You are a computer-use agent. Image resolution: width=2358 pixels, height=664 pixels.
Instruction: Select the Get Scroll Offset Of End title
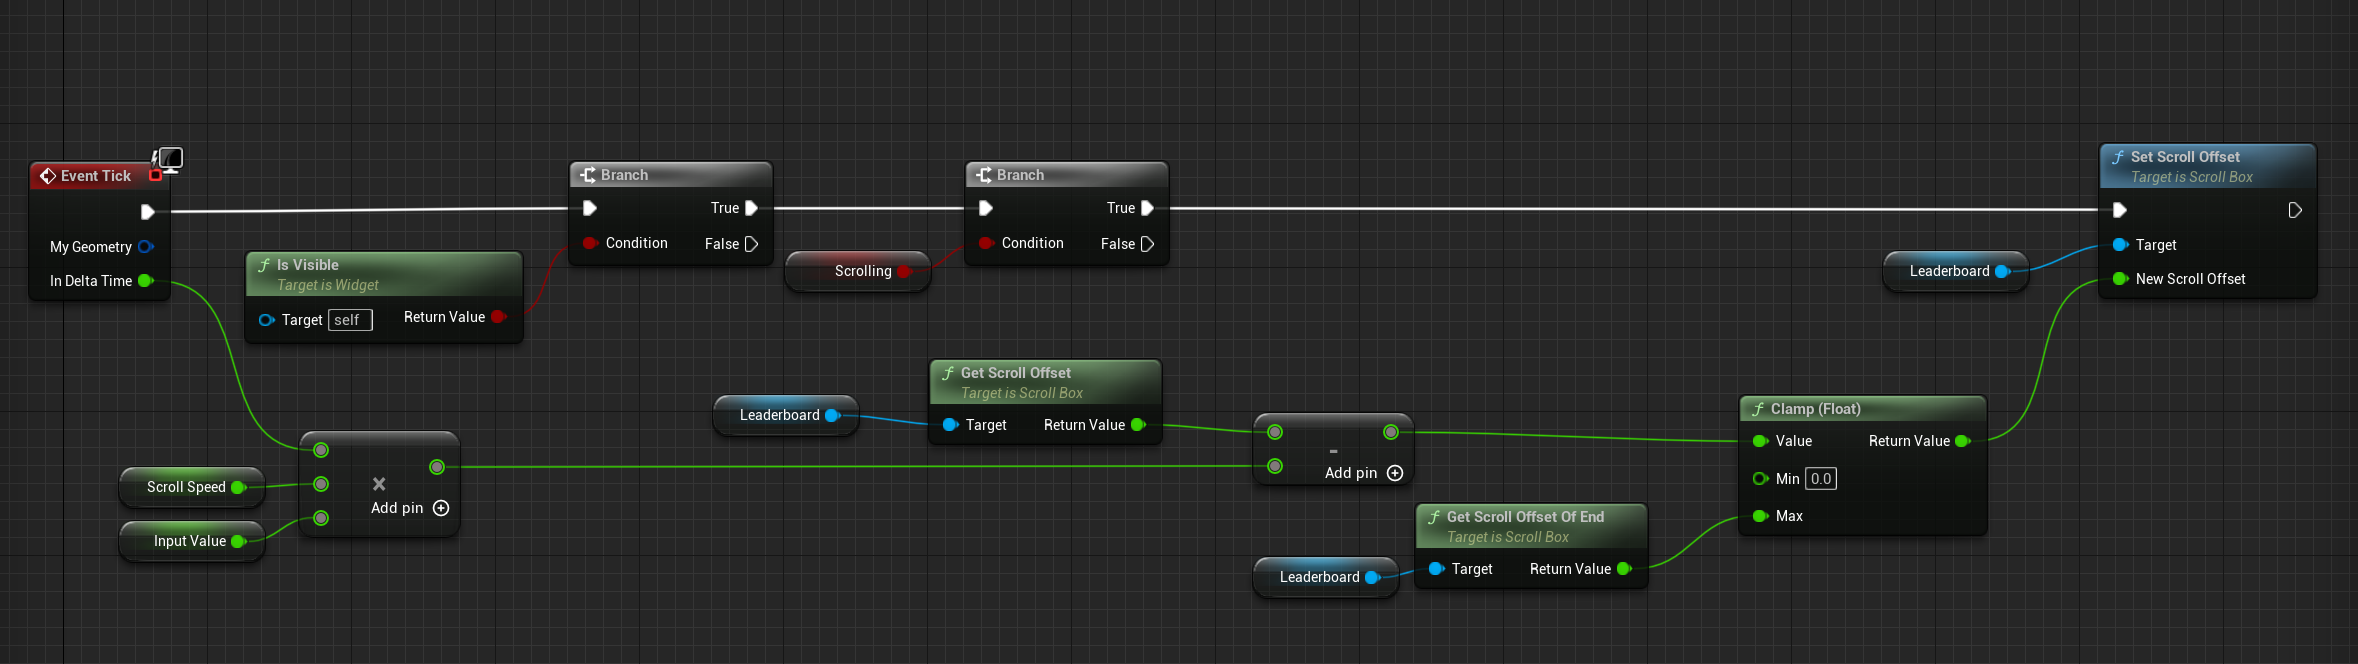pyautogui.click(x=1525, y=517)
